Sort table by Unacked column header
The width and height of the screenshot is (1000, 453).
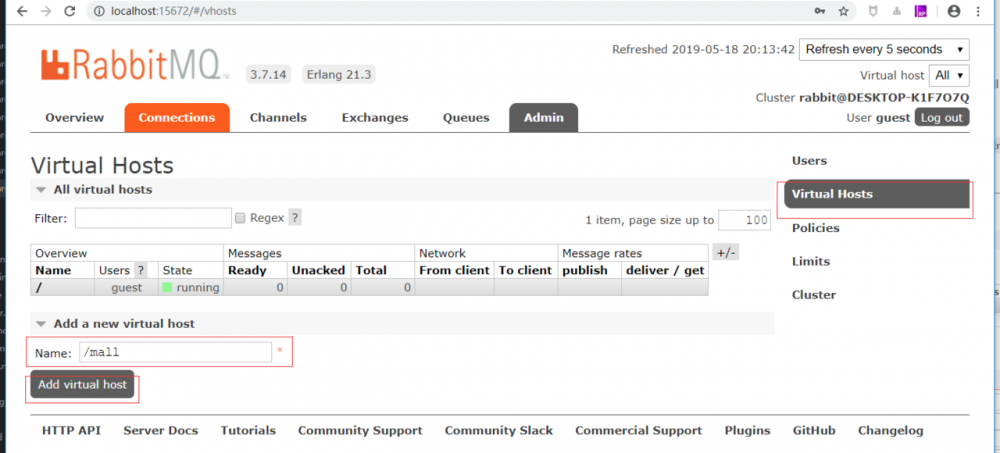[318, 270]
